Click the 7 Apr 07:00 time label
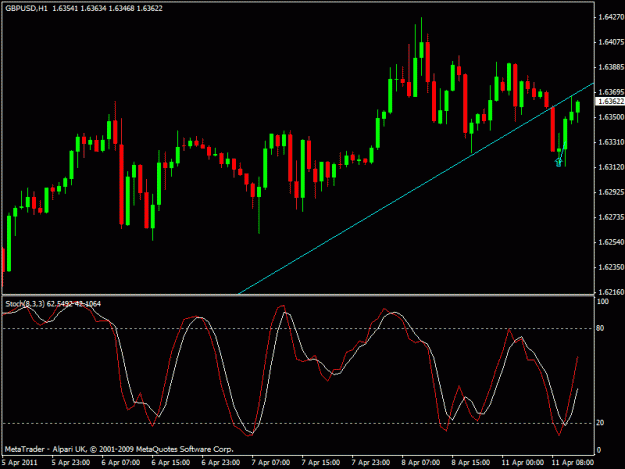The image size is (625, 469). (271, 463)
